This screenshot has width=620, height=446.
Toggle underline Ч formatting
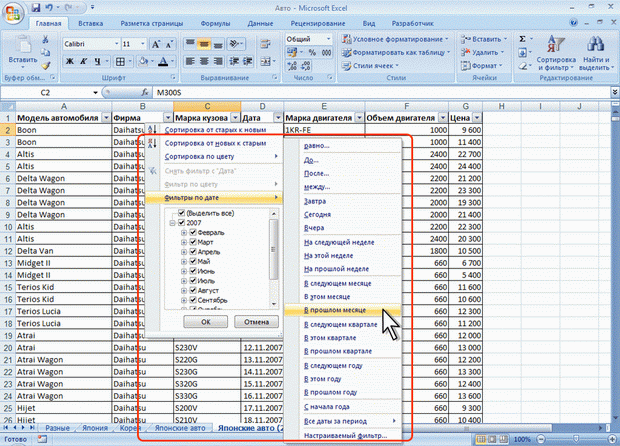click(x=97, y=61)
